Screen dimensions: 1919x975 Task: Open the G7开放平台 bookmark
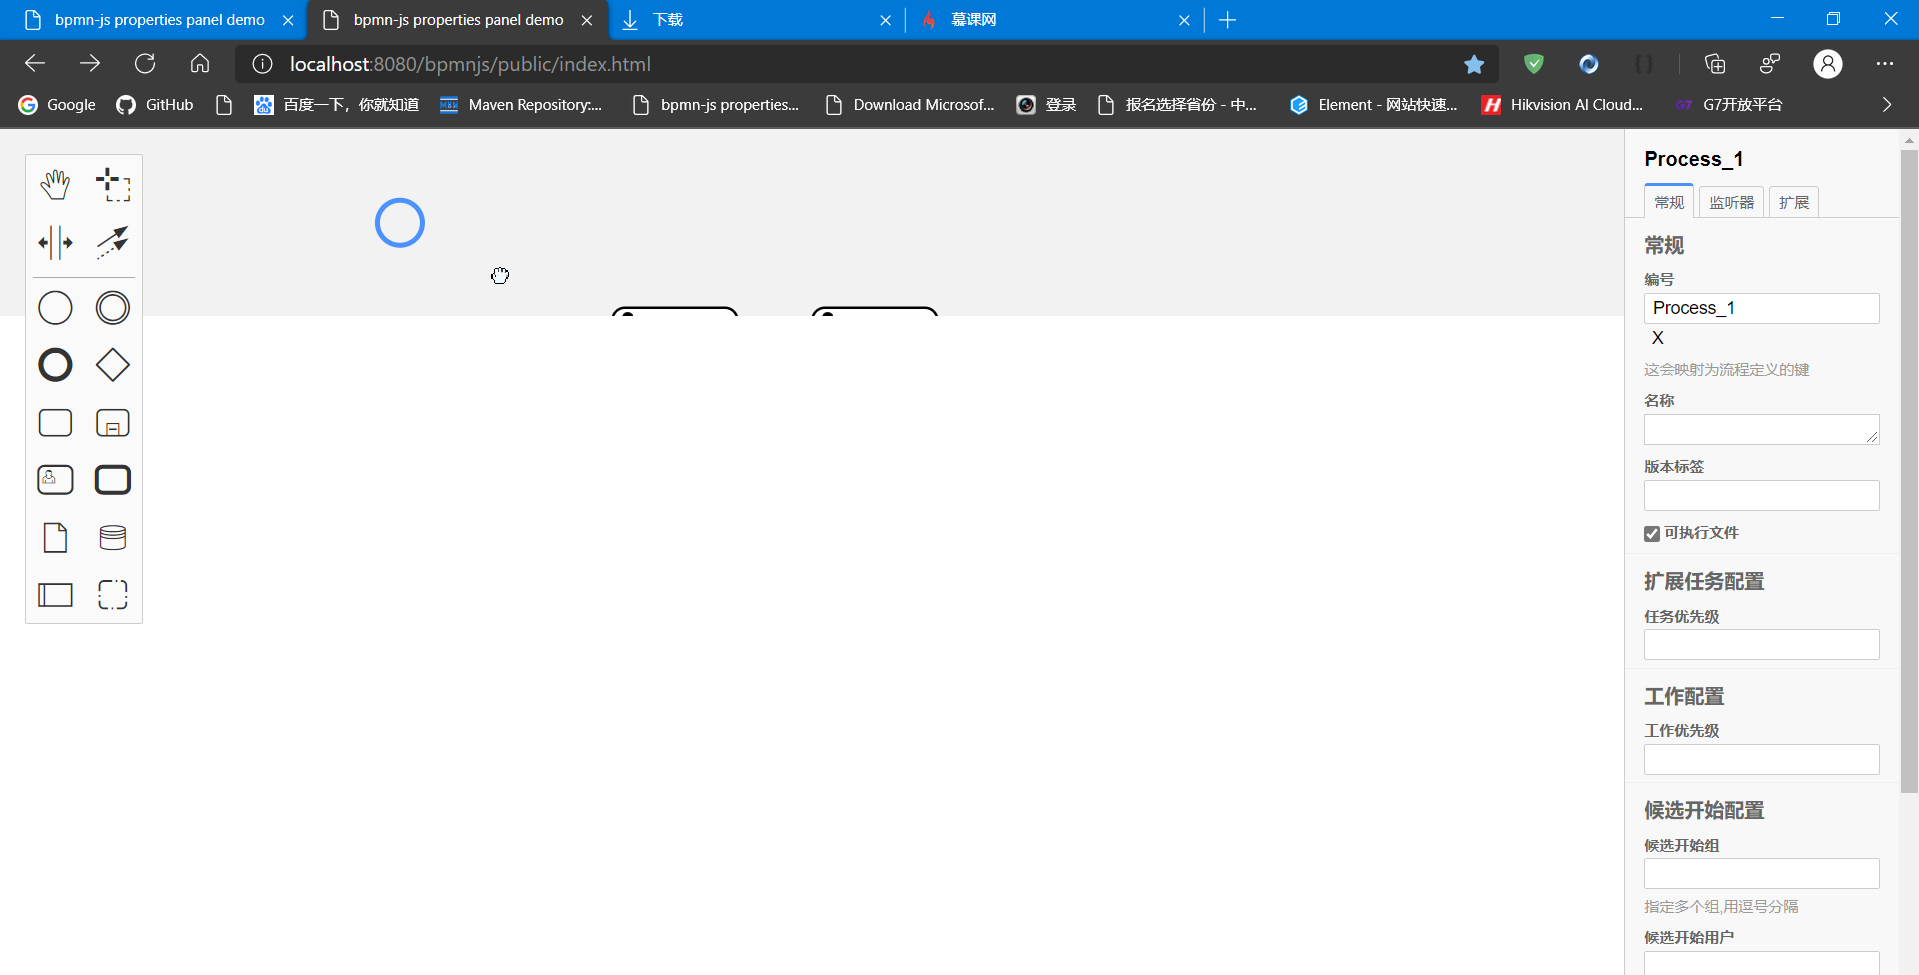(x=1729, y=105)
